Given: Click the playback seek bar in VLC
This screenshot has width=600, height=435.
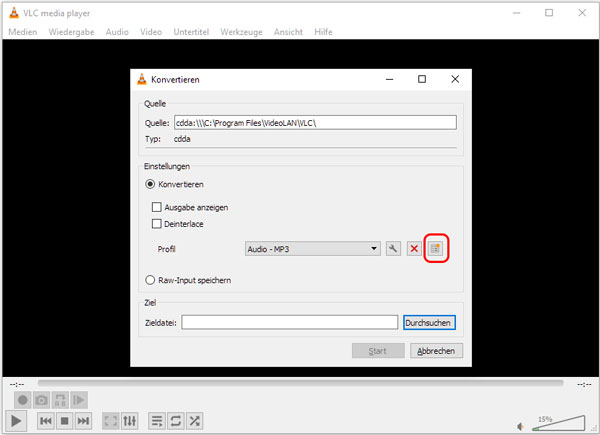Looking at the screenshot, I should tap(300, 383).
